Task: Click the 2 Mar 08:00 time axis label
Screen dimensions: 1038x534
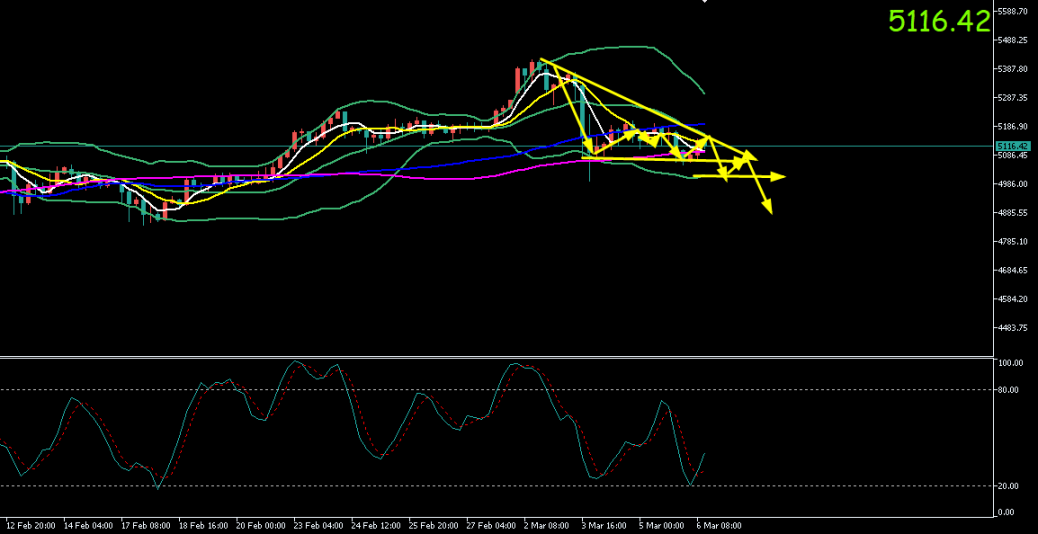Action: coord(544,525)
